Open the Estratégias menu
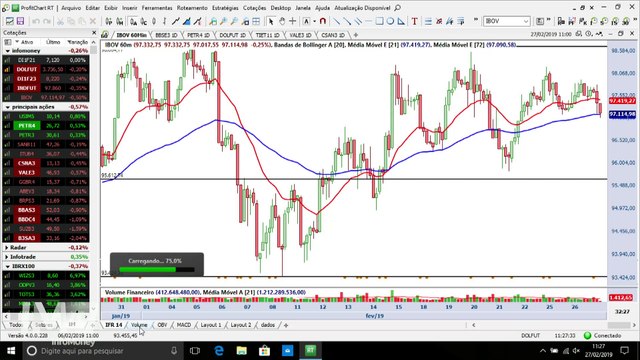Screen dimensions: 640x360 point(225,8)
